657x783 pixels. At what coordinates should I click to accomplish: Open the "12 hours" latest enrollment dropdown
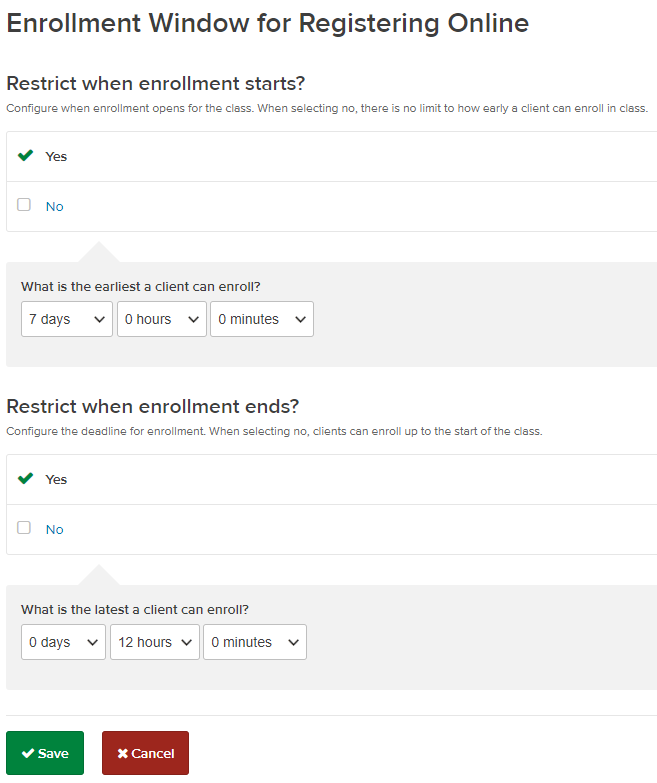click(x=154, y=642)
